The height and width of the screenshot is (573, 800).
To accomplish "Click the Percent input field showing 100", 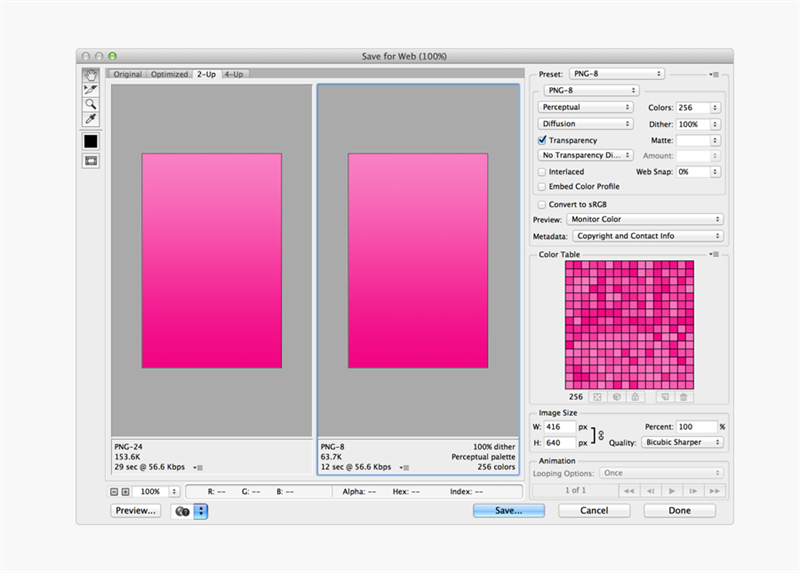I will (x=697, y=427).
